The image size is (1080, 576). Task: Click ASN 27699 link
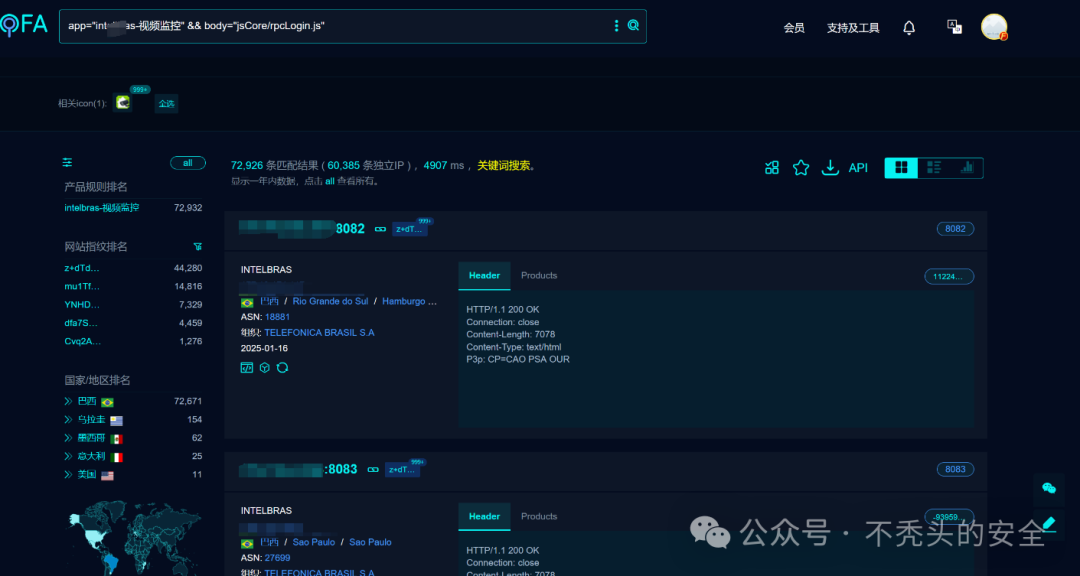[278, 558]
